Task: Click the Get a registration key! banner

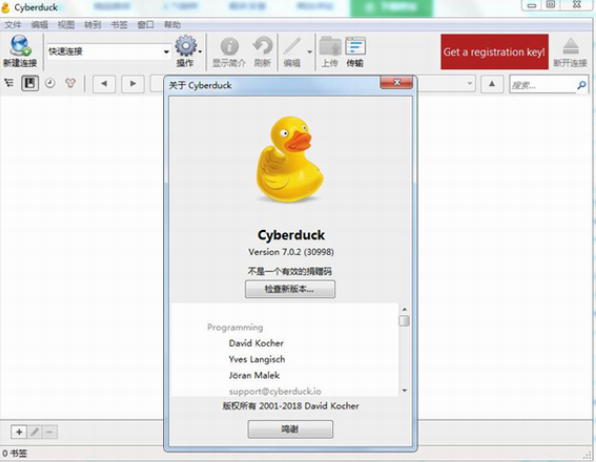Action: click(495, 52)
